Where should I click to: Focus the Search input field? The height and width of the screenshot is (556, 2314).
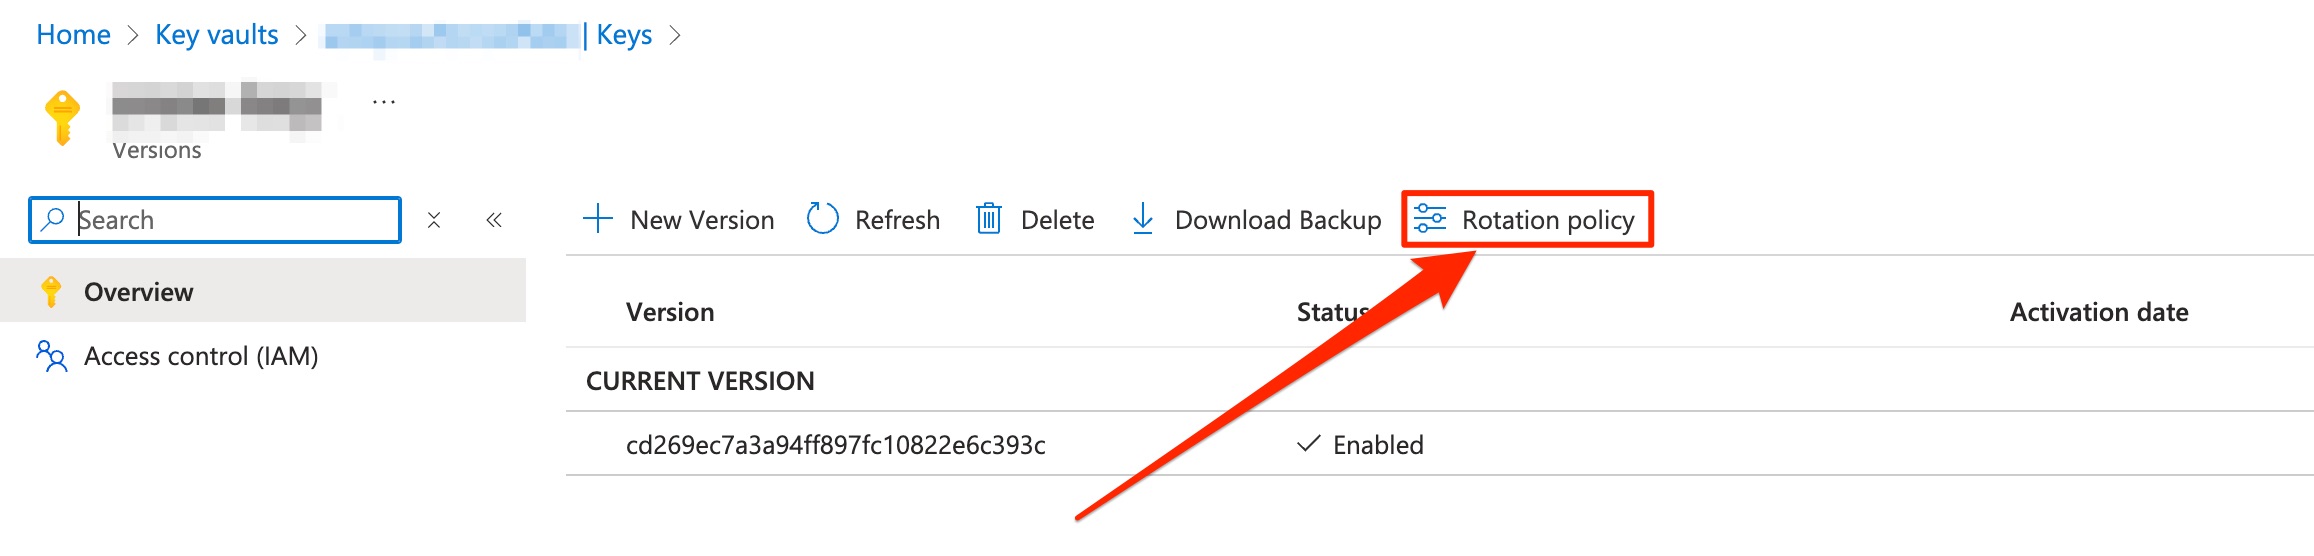click(x=215, y=220)
